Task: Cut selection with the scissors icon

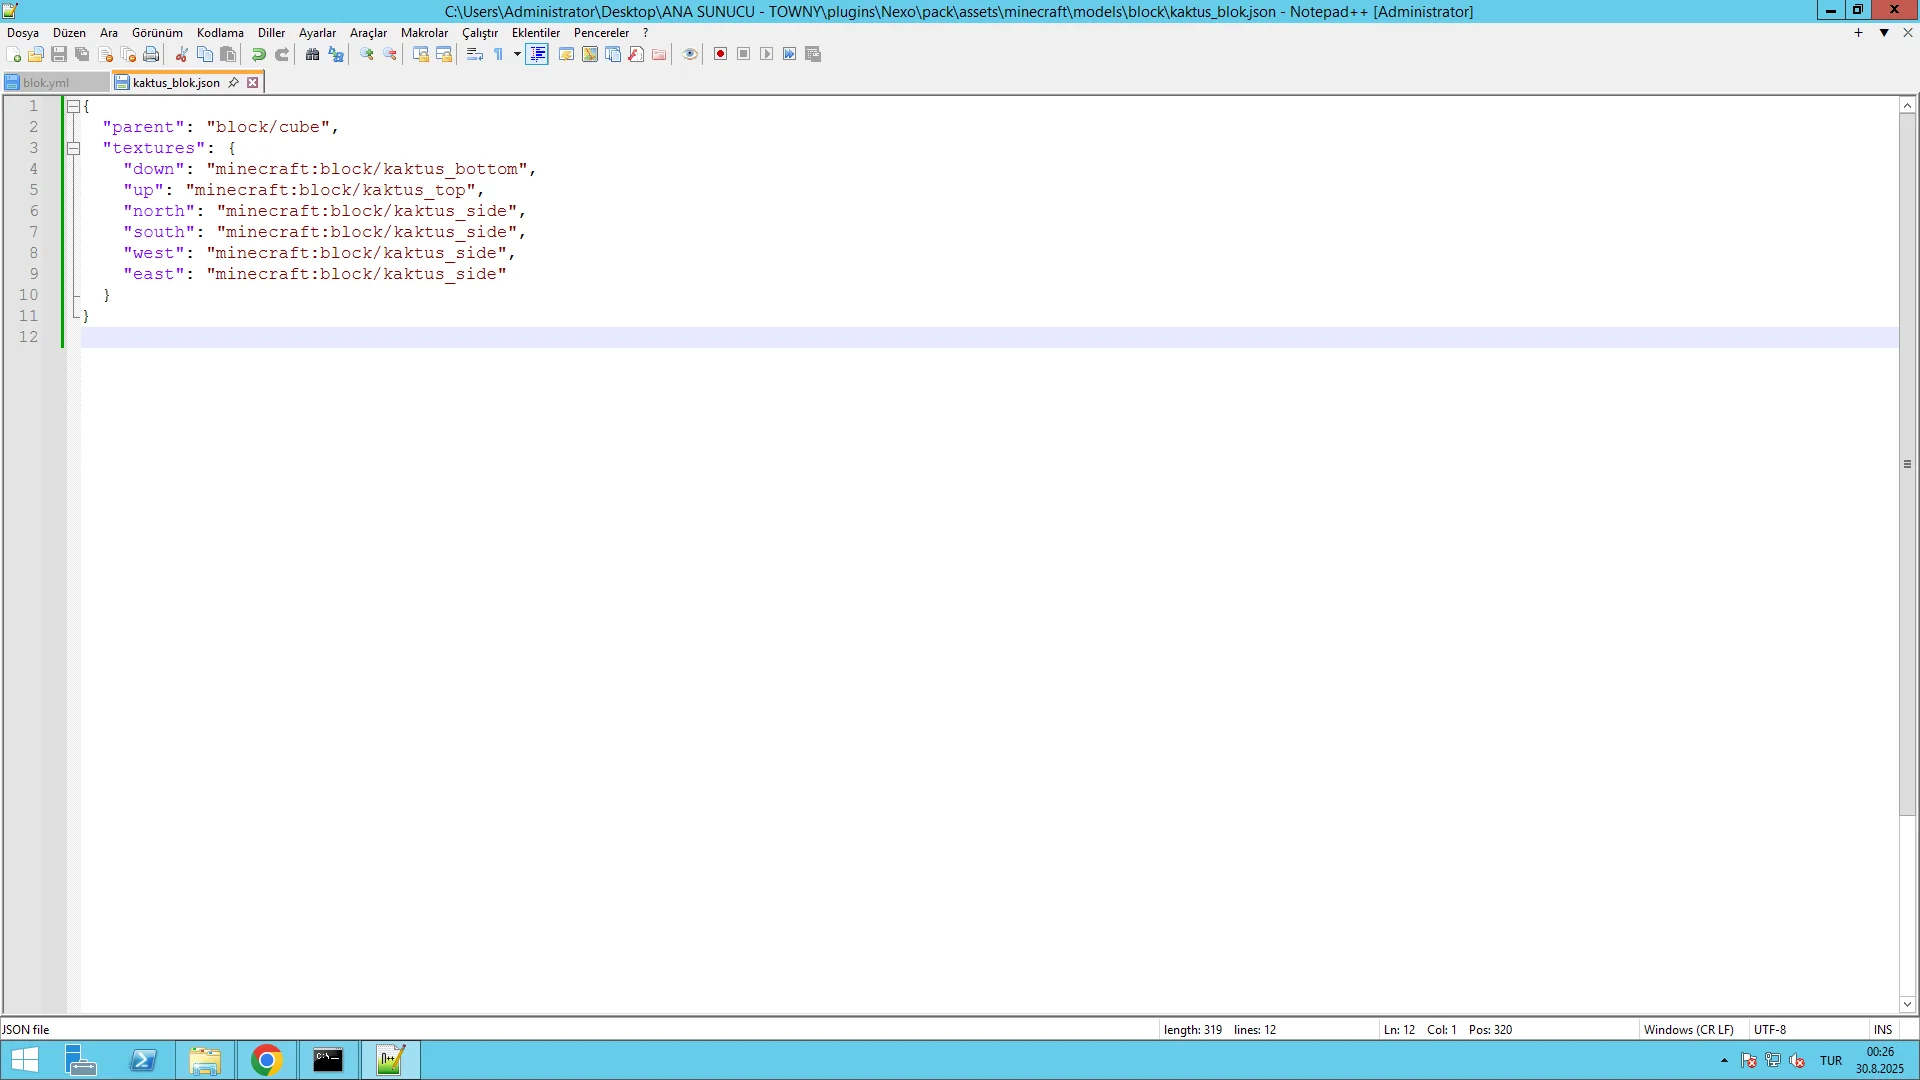Action: (x=182, y=54)
